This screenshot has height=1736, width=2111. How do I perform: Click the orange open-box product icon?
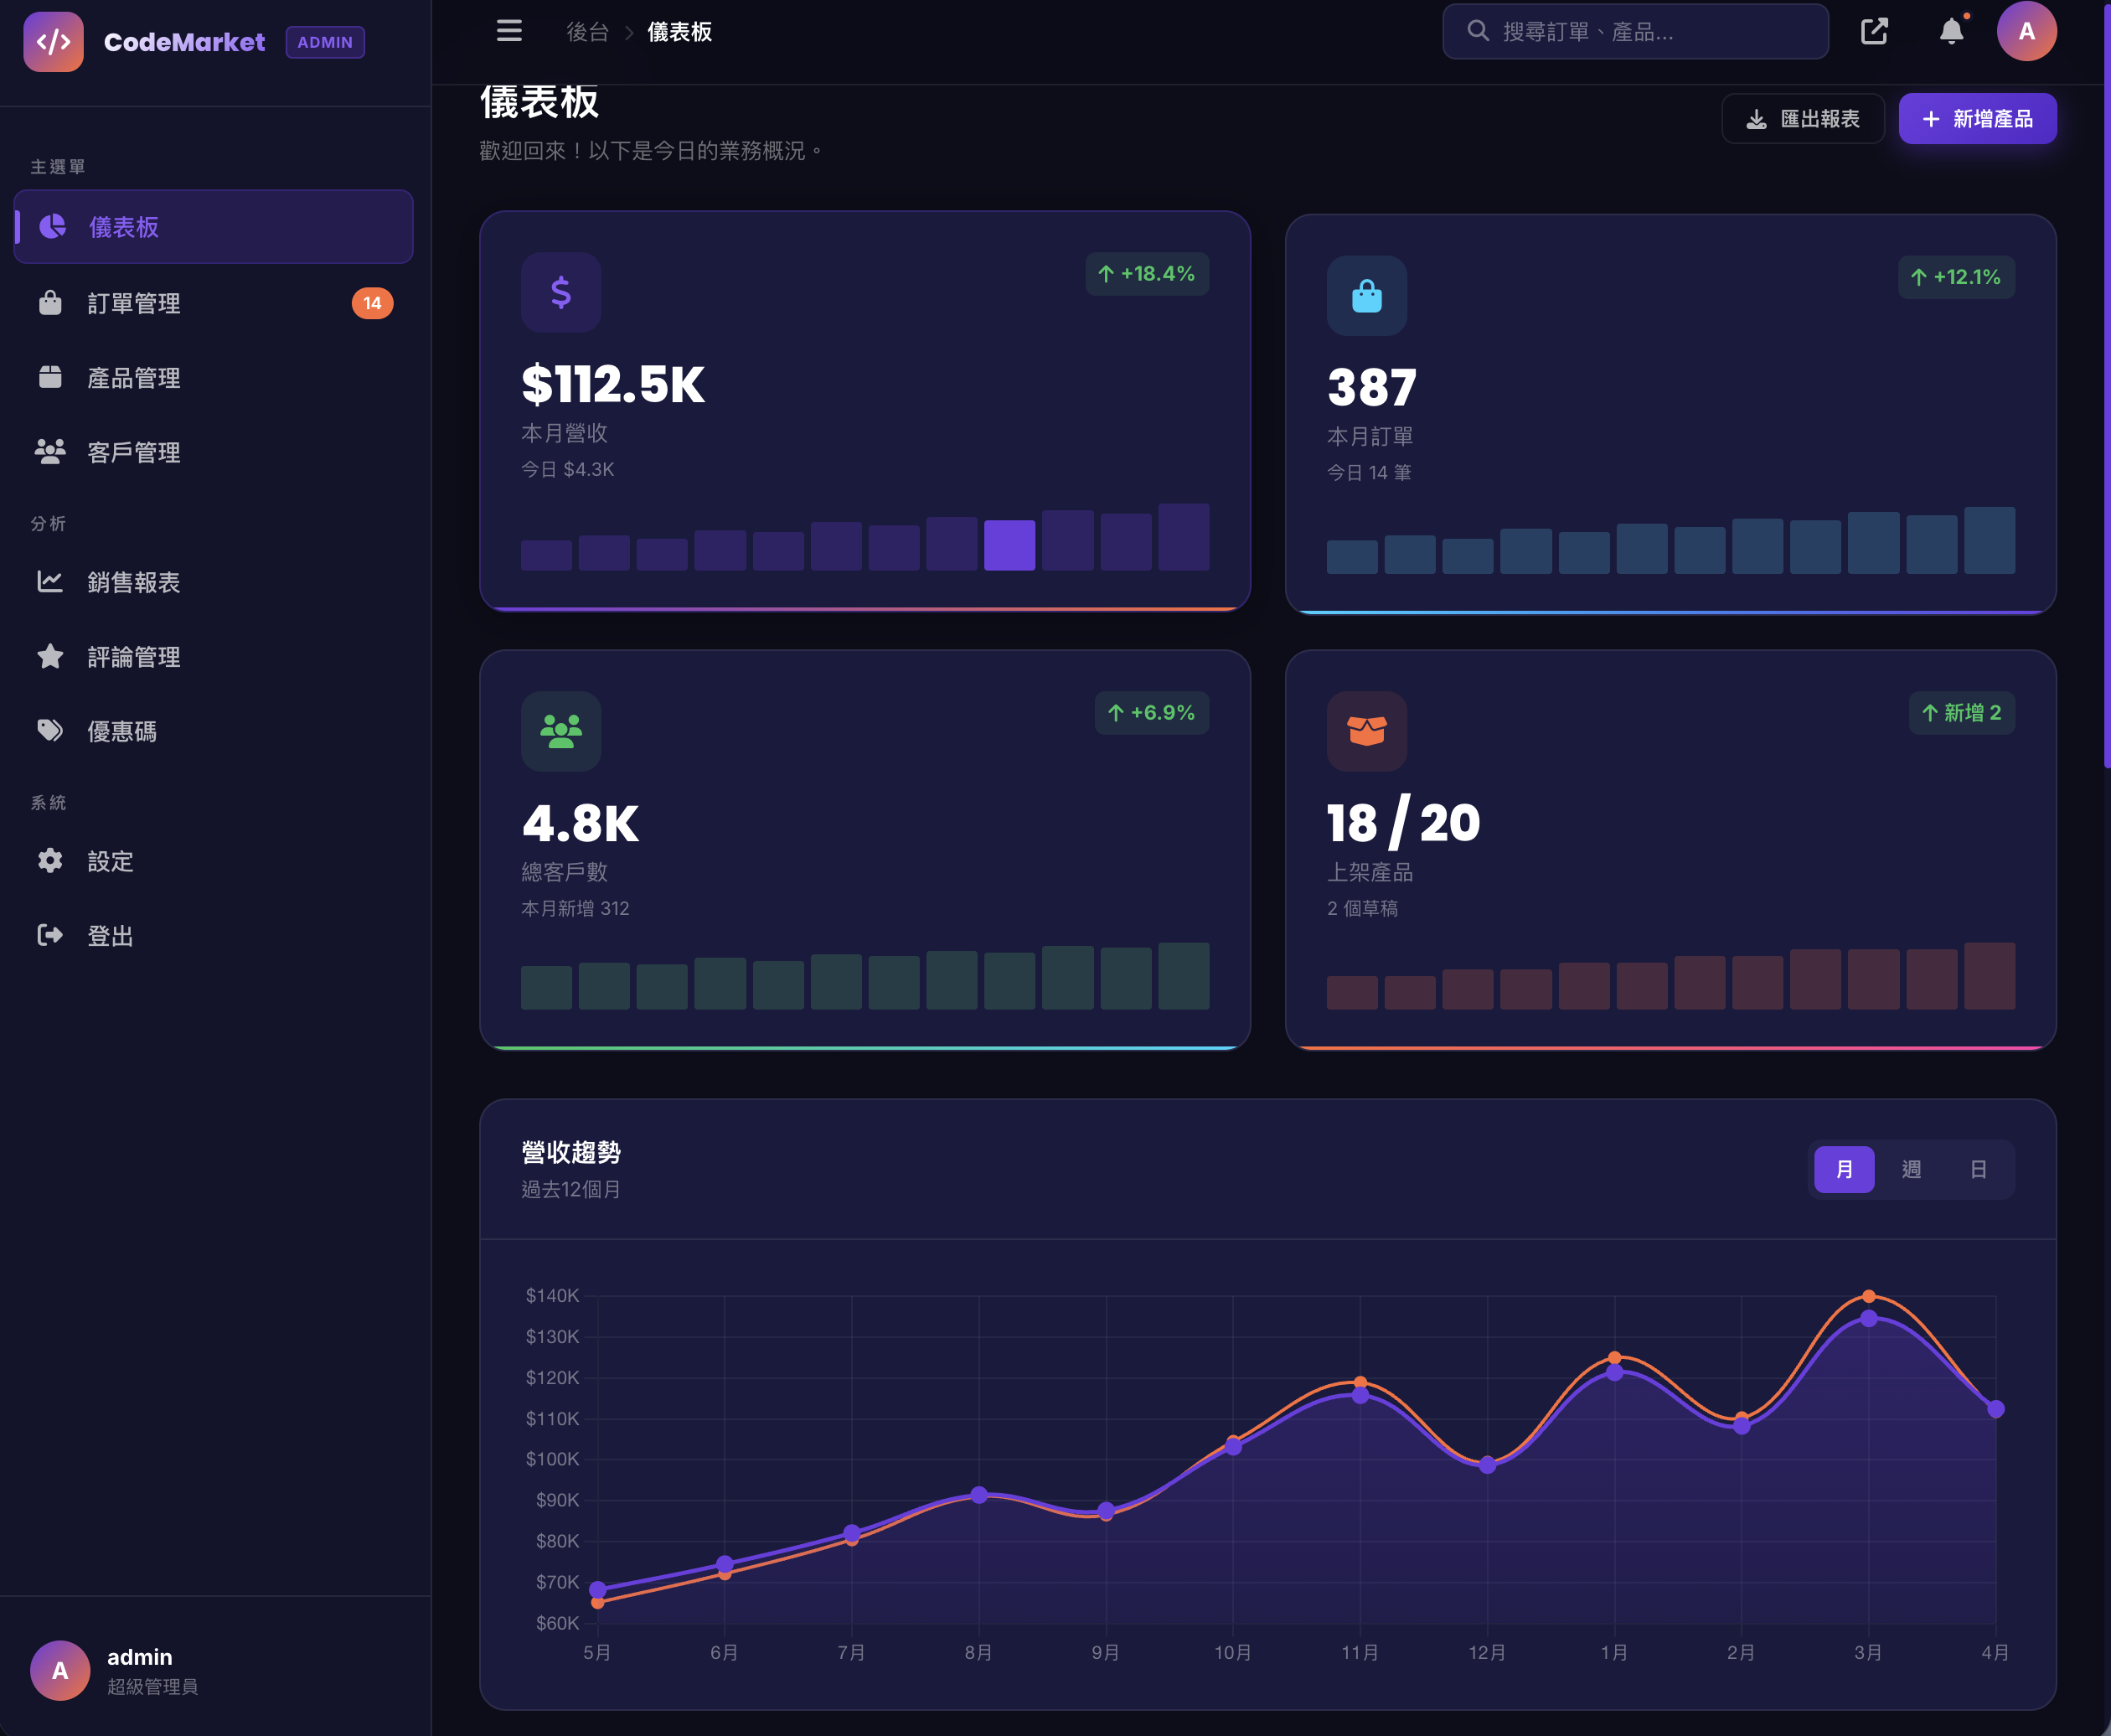tap(1366, 731)
